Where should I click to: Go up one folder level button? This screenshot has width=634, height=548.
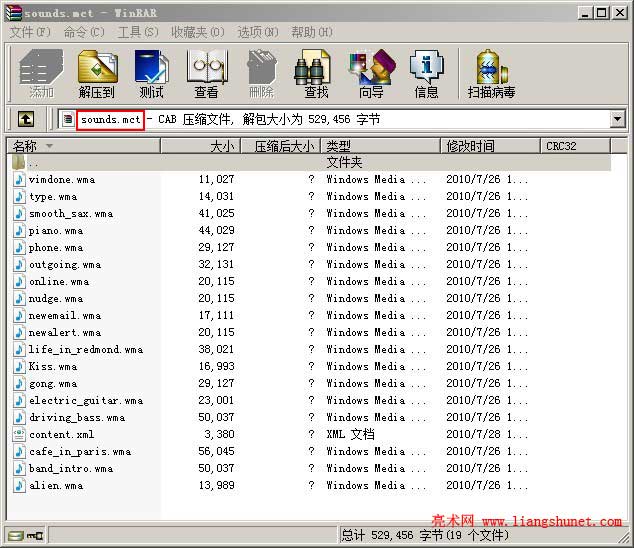pos(25,119)
